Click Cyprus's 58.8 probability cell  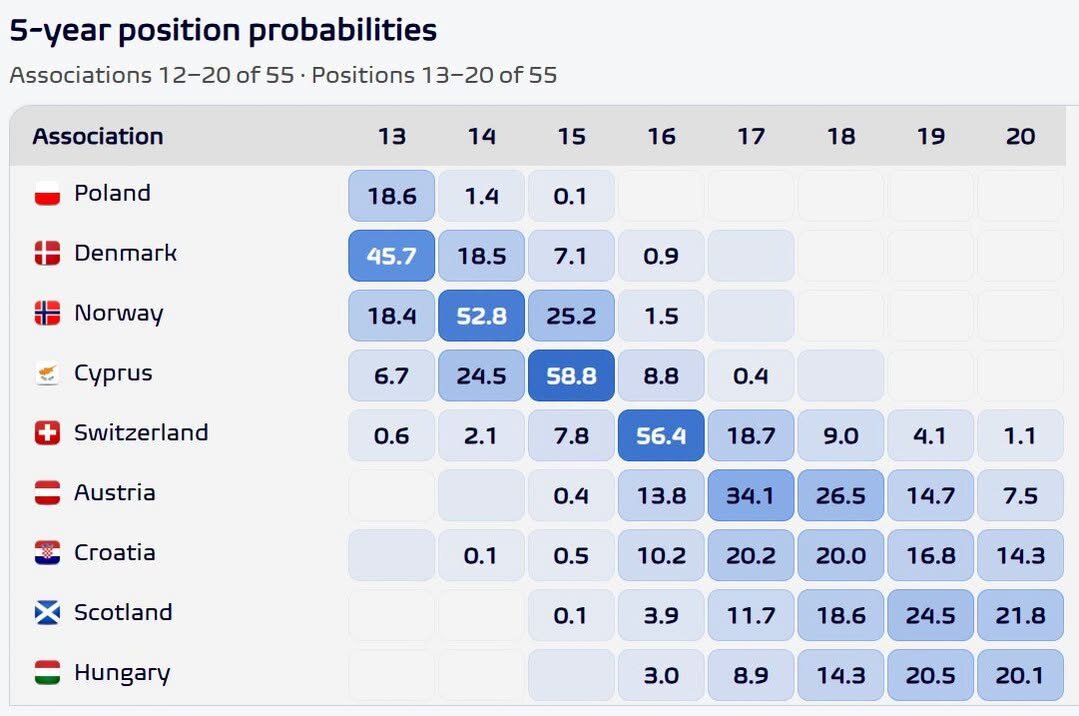(x=571, y=376)
